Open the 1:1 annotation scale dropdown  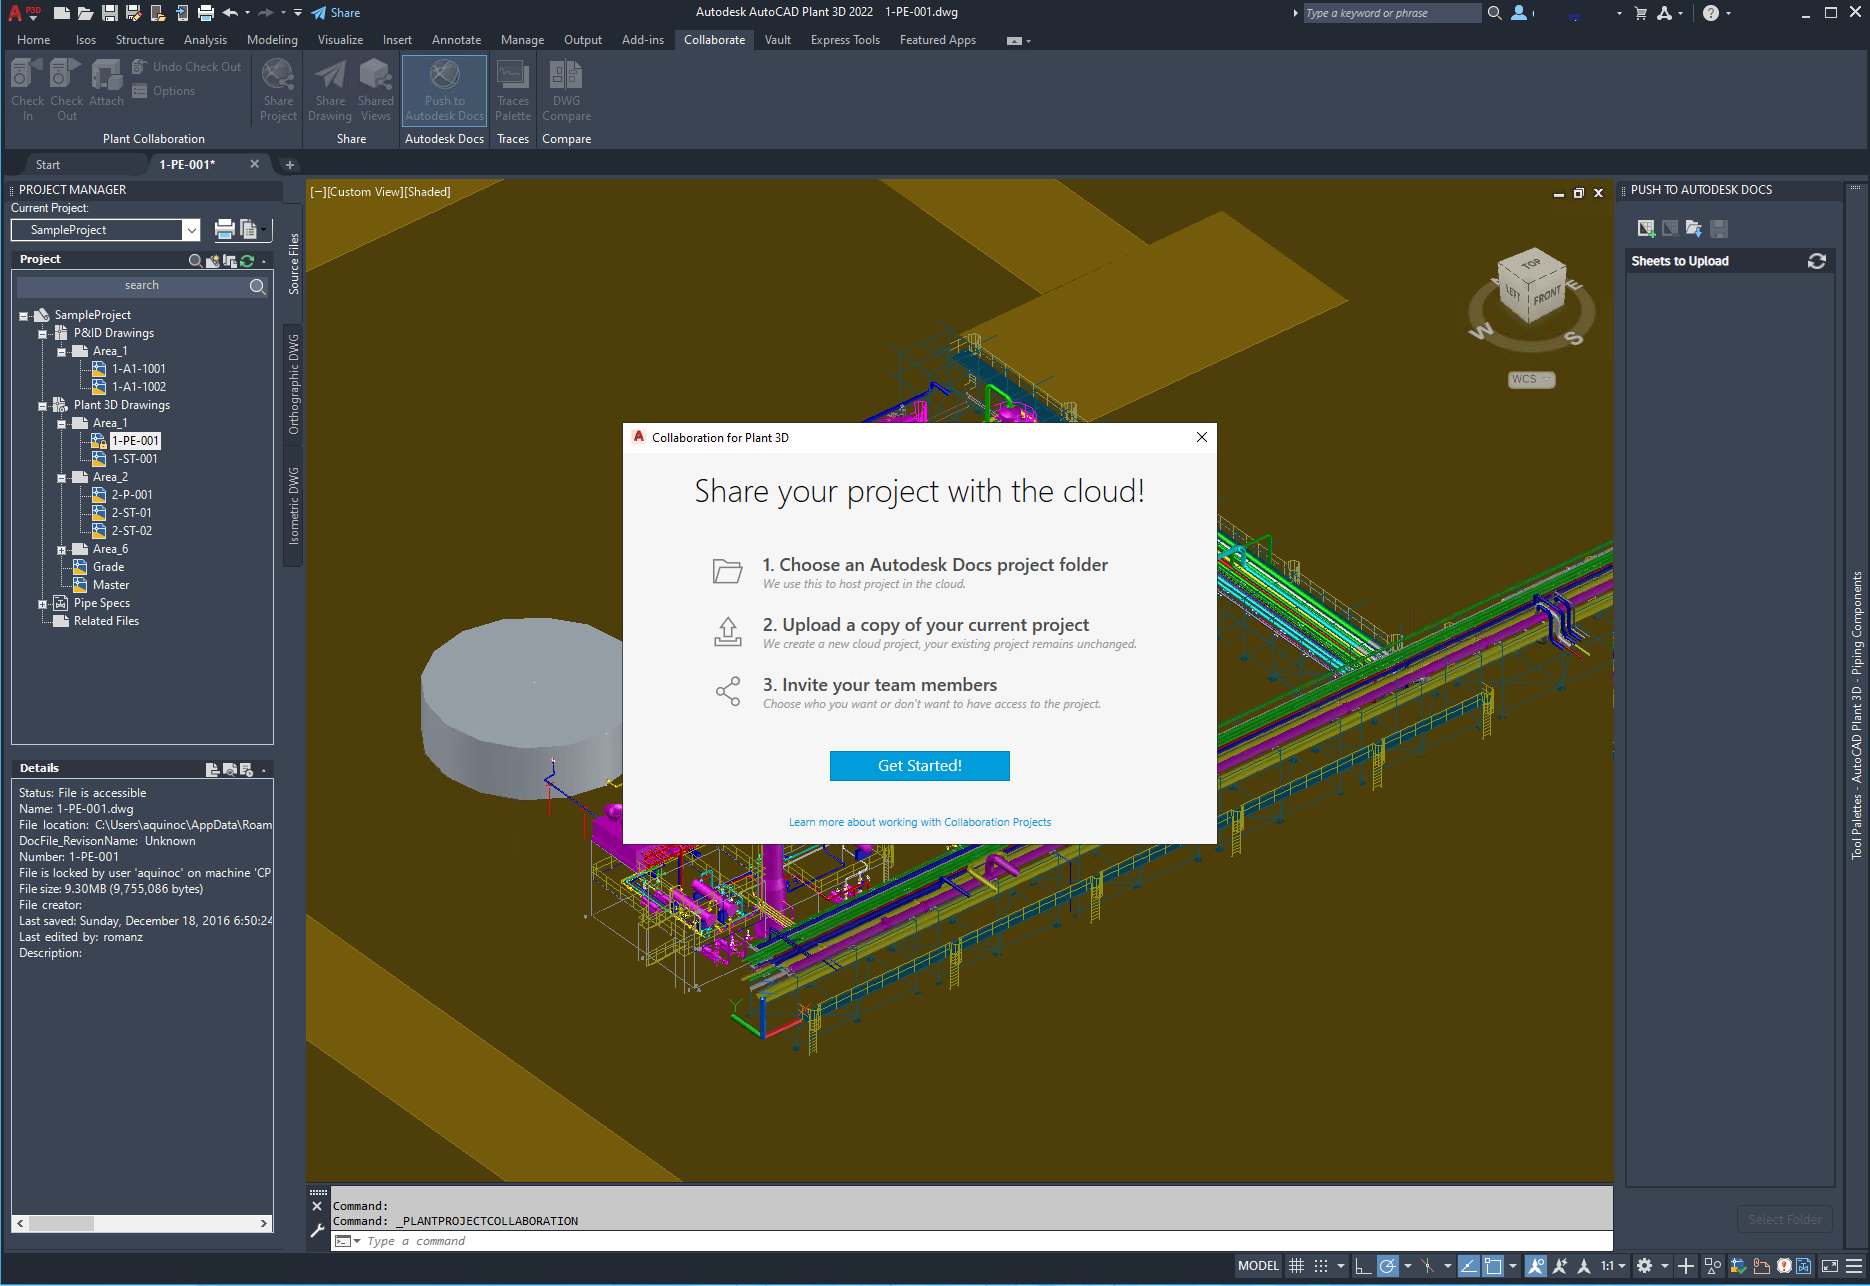(1613, 1266)
